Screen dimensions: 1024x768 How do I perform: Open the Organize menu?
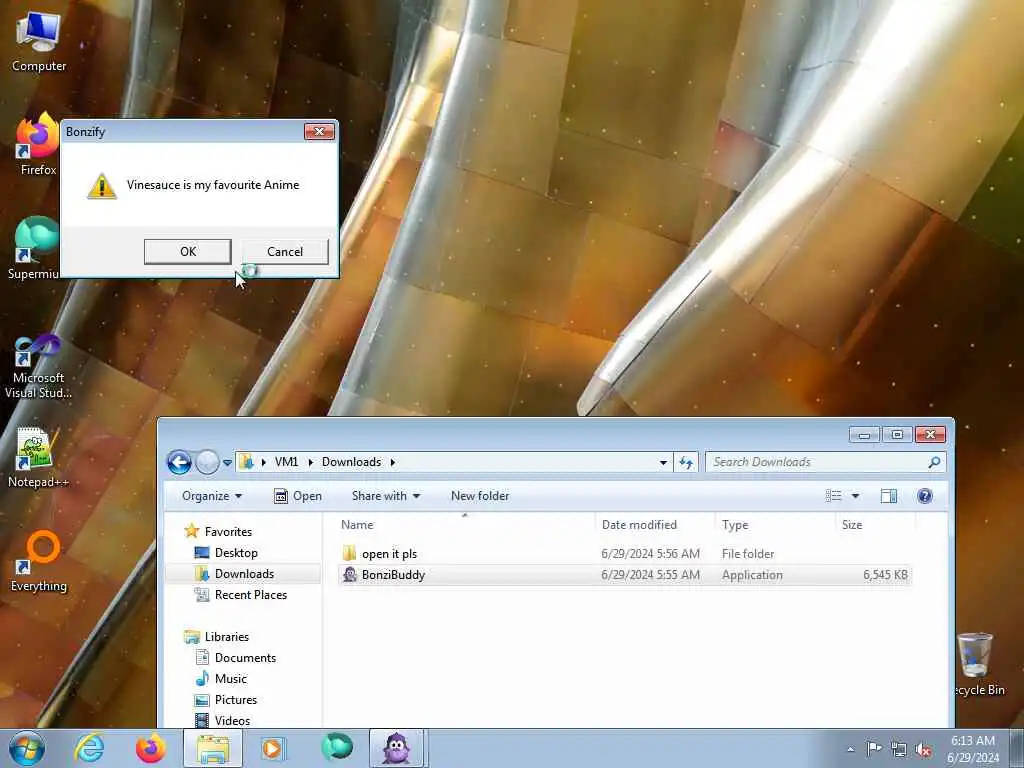pos(212,496)
